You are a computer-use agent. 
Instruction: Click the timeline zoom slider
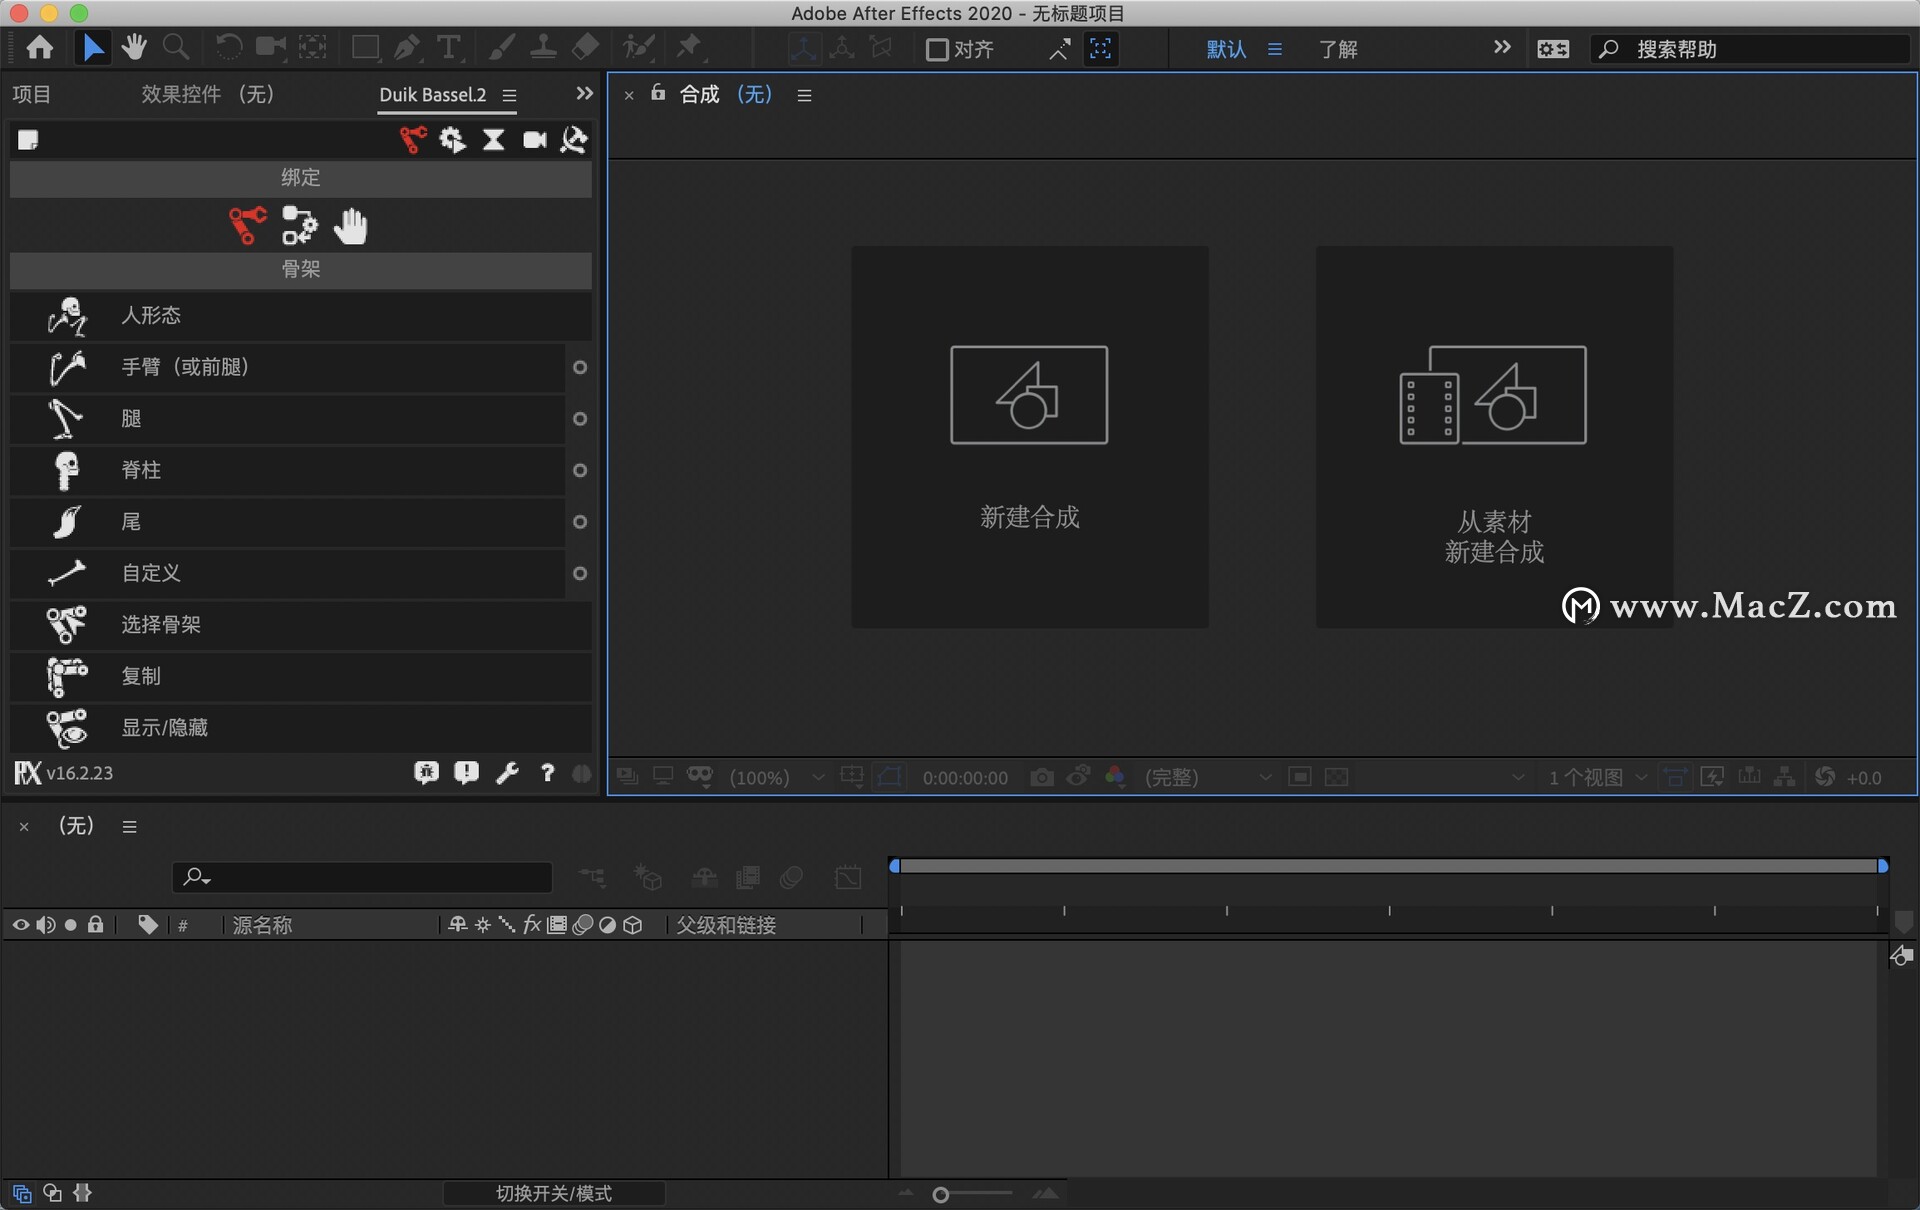(x=975, y=1194)
